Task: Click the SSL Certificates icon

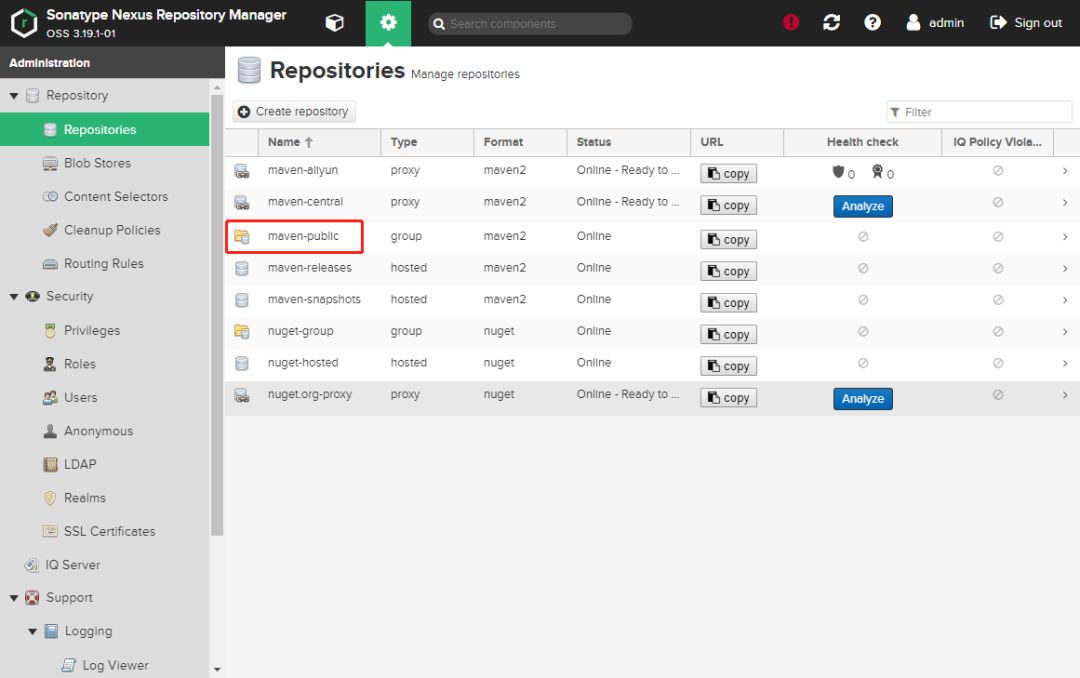Action: (50, 531)
